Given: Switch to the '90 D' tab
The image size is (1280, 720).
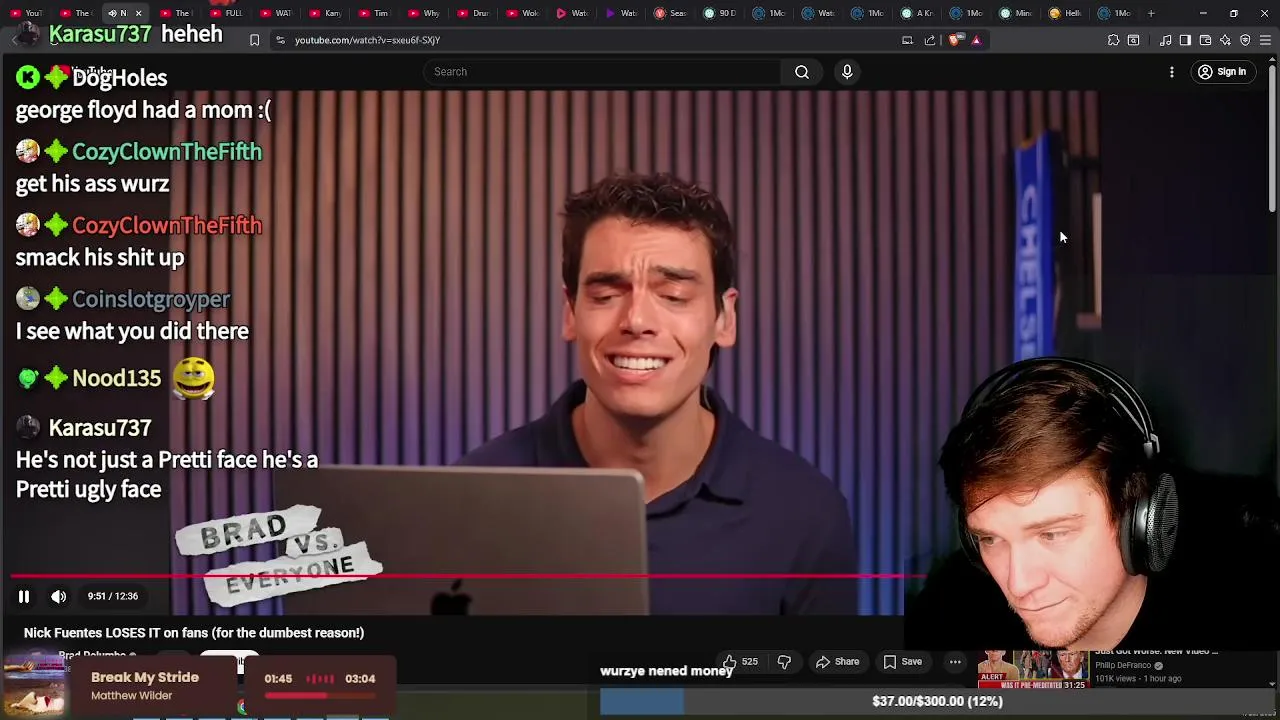Looking at the screenshot, I should [719, 13].
